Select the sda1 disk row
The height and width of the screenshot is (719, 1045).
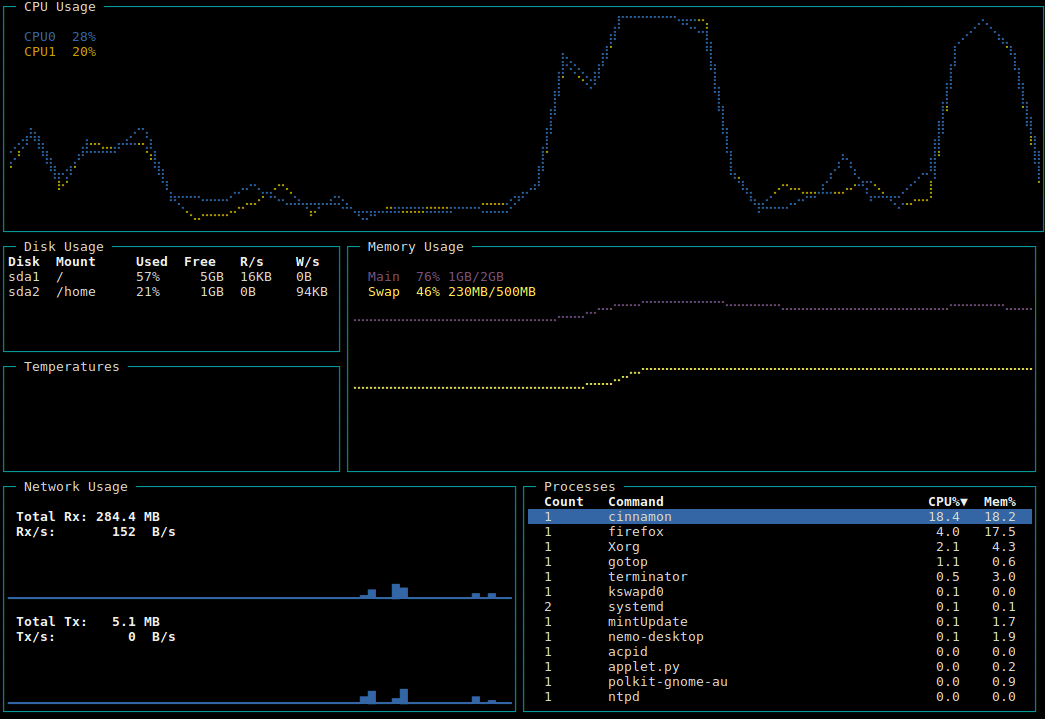[24, 277]
